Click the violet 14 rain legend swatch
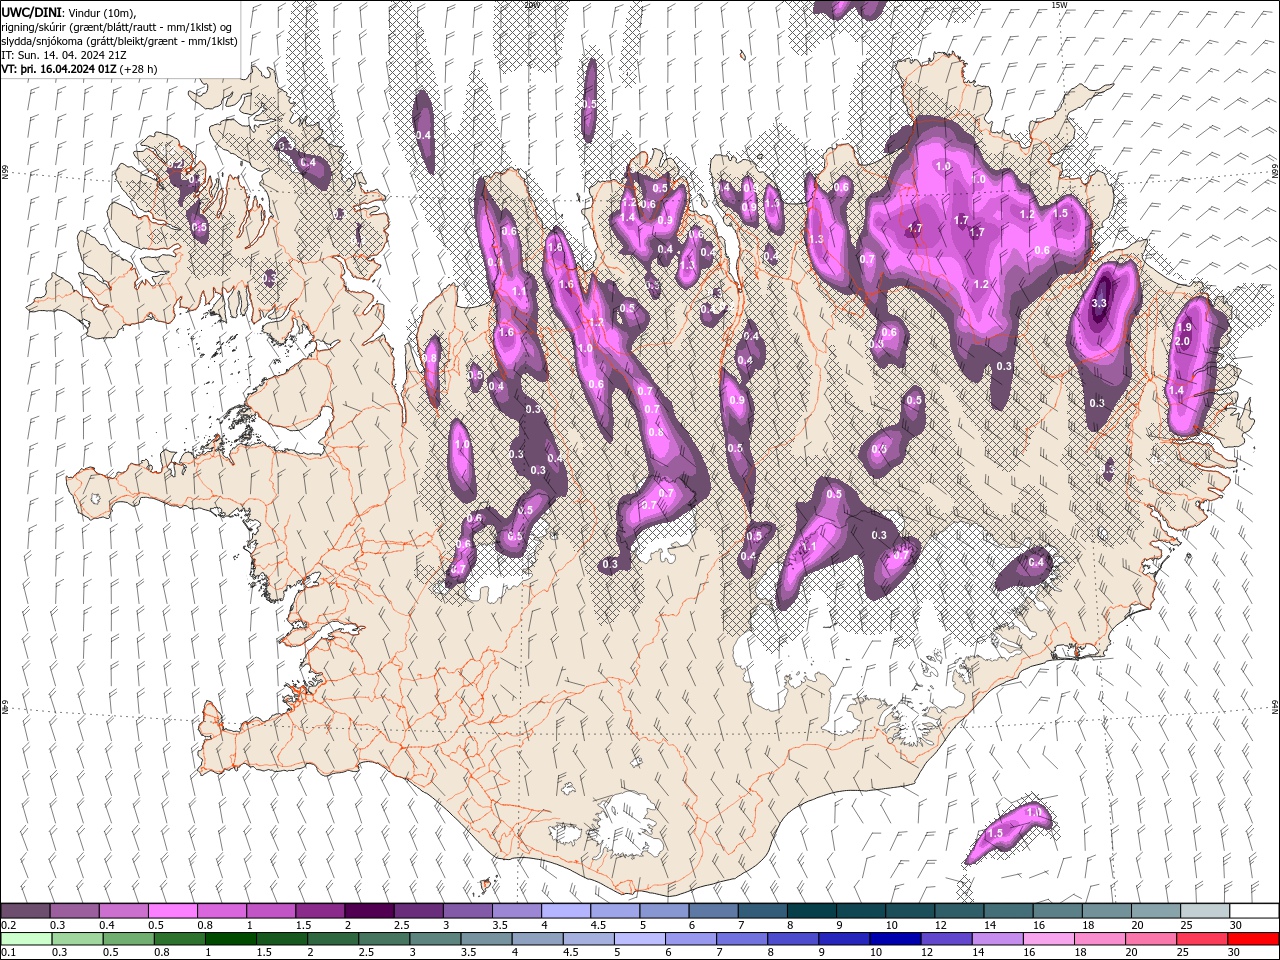This screenshot has width=1280, height=960. [998, 939]
